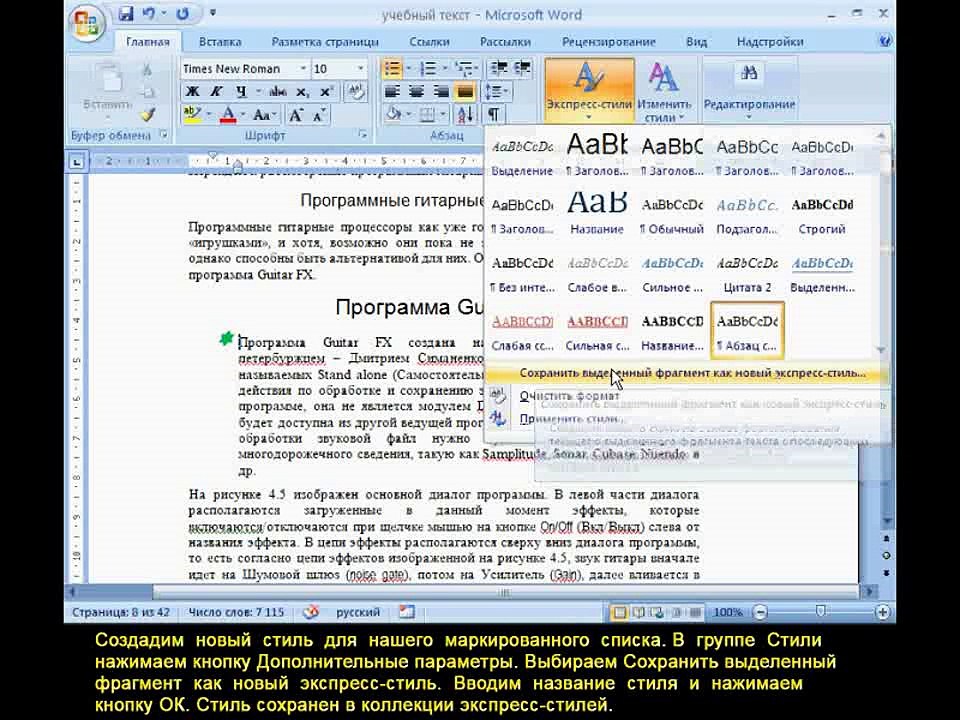
Task: Open the shading paint bucket
Action: click(x=392, y=114)
